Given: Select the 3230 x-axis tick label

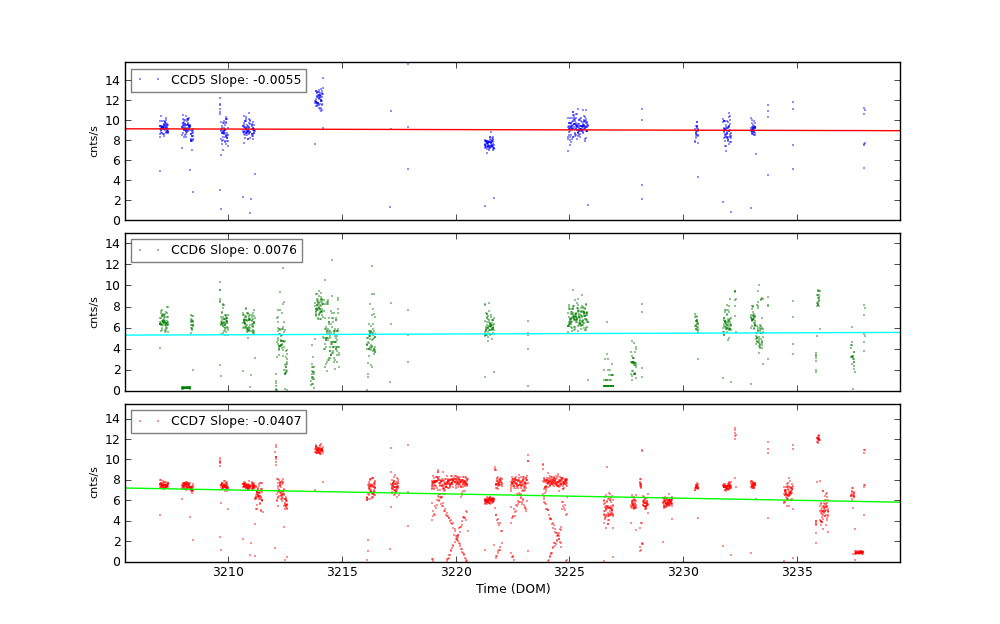Looking at the screenshot, I should pyautogui.click(x=683, y=572).
